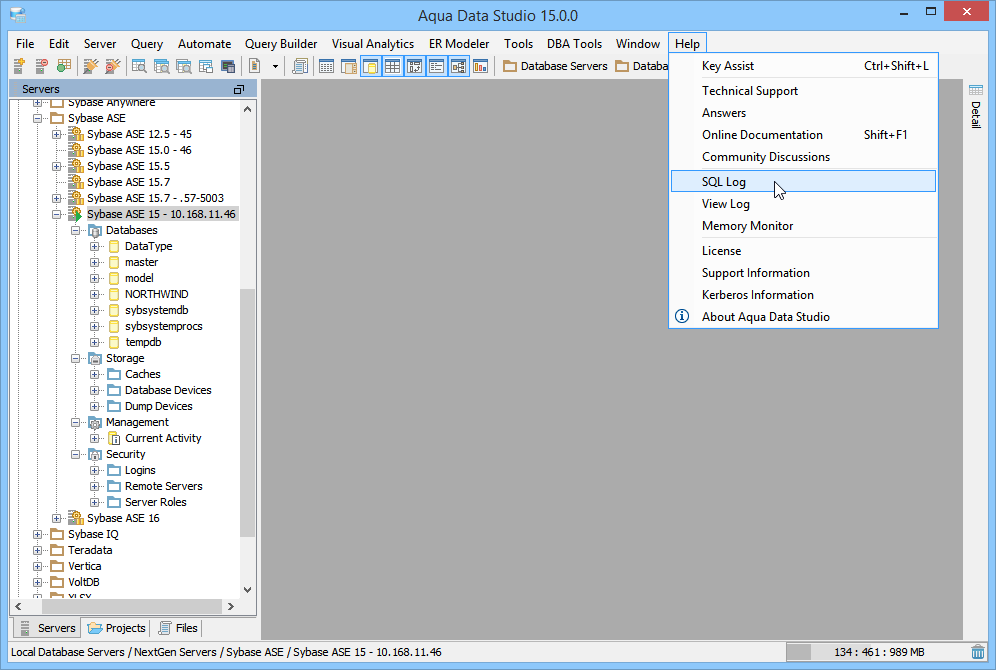
Task: Open Online Documentation from Help menu
Action: (803, 135)
